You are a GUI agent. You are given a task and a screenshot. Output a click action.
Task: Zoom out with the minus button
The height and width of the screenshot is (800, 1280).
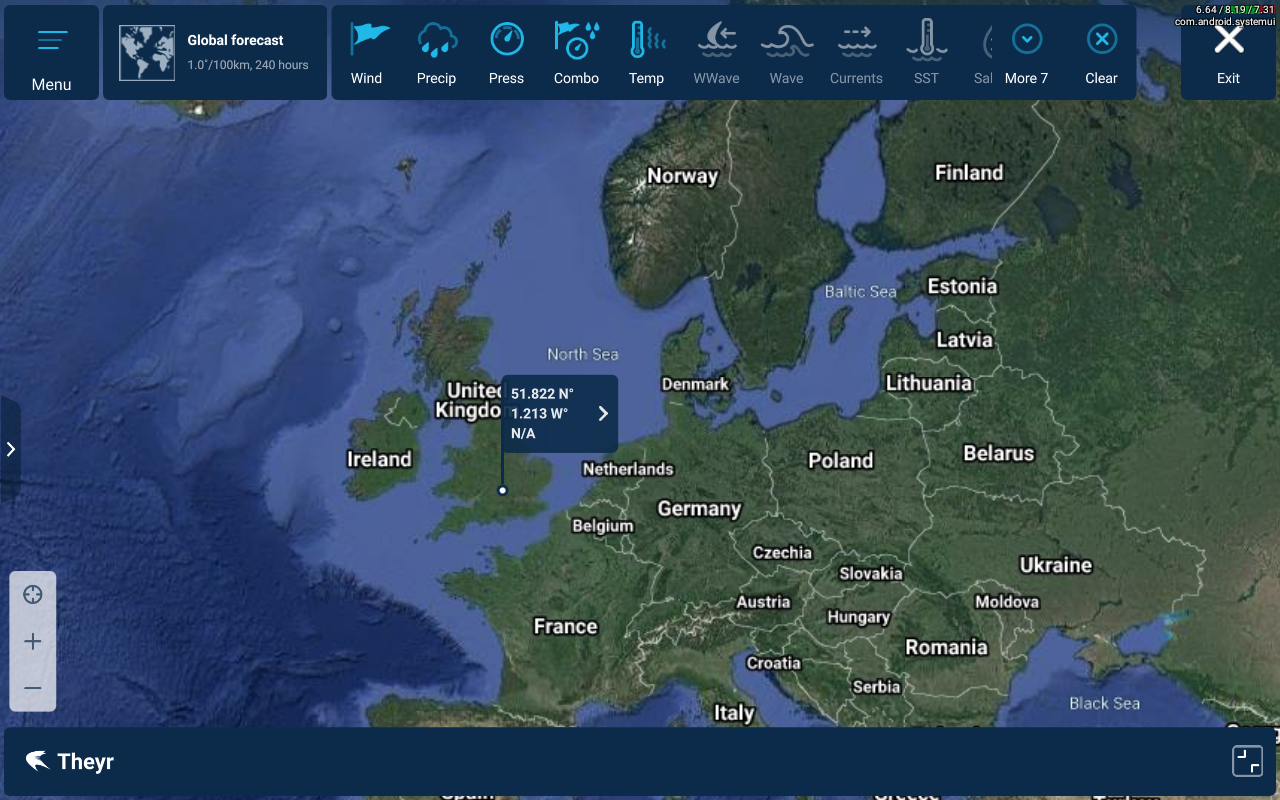click(33, 689)
